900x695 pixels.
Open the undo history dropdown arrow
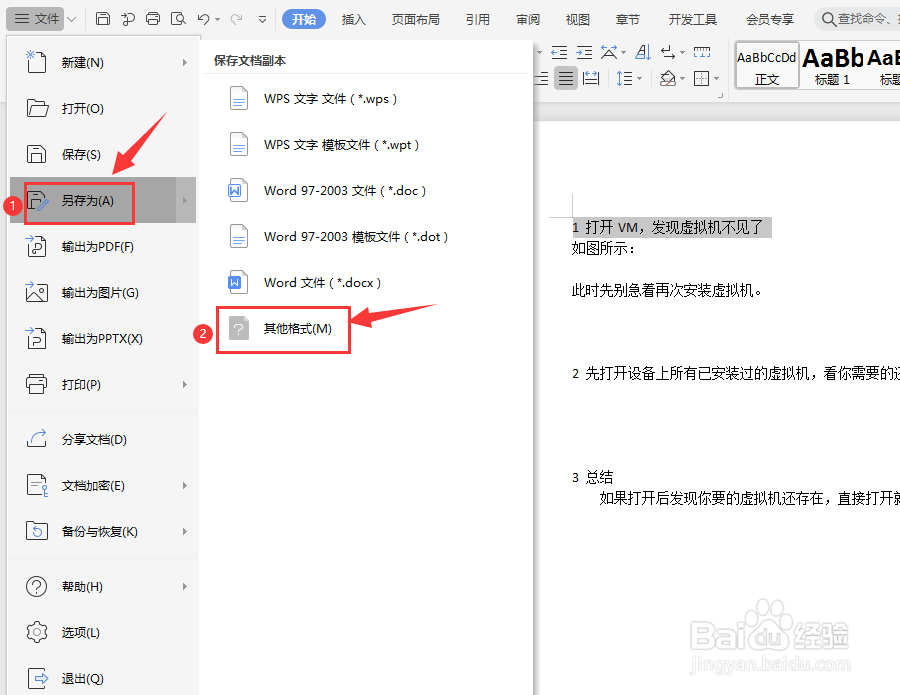click(218, 20)
